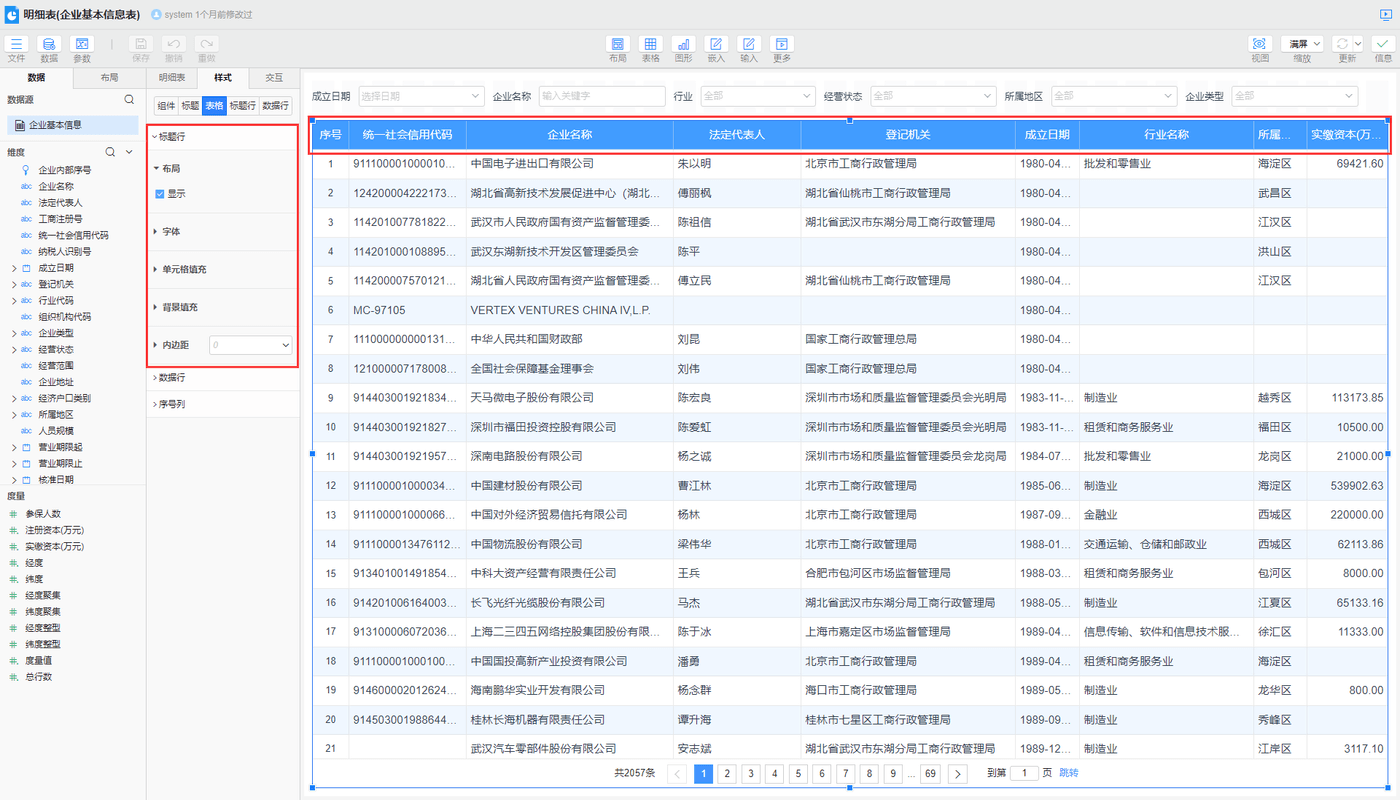Image resolution: width=1400 pixels, height=800 pixels.
Task: Open the 参数 parameters toolbar icon
Action: pyautogui.click(x=82, y=45)
